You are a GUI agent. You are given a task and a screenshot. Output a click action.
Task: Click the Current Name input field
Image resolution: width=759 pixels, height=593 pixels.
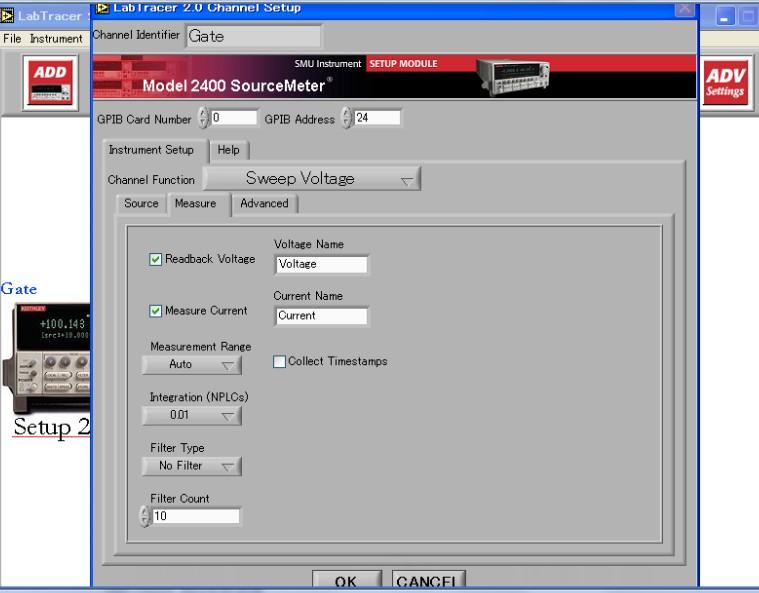(321, 316)
